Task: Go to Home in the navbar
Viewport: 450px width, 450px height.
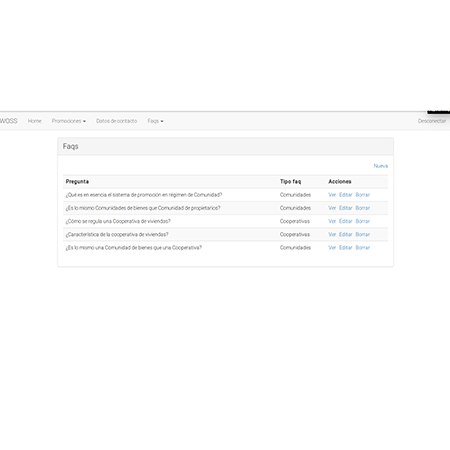Action: pyautogui.click(x=35, y=121)
